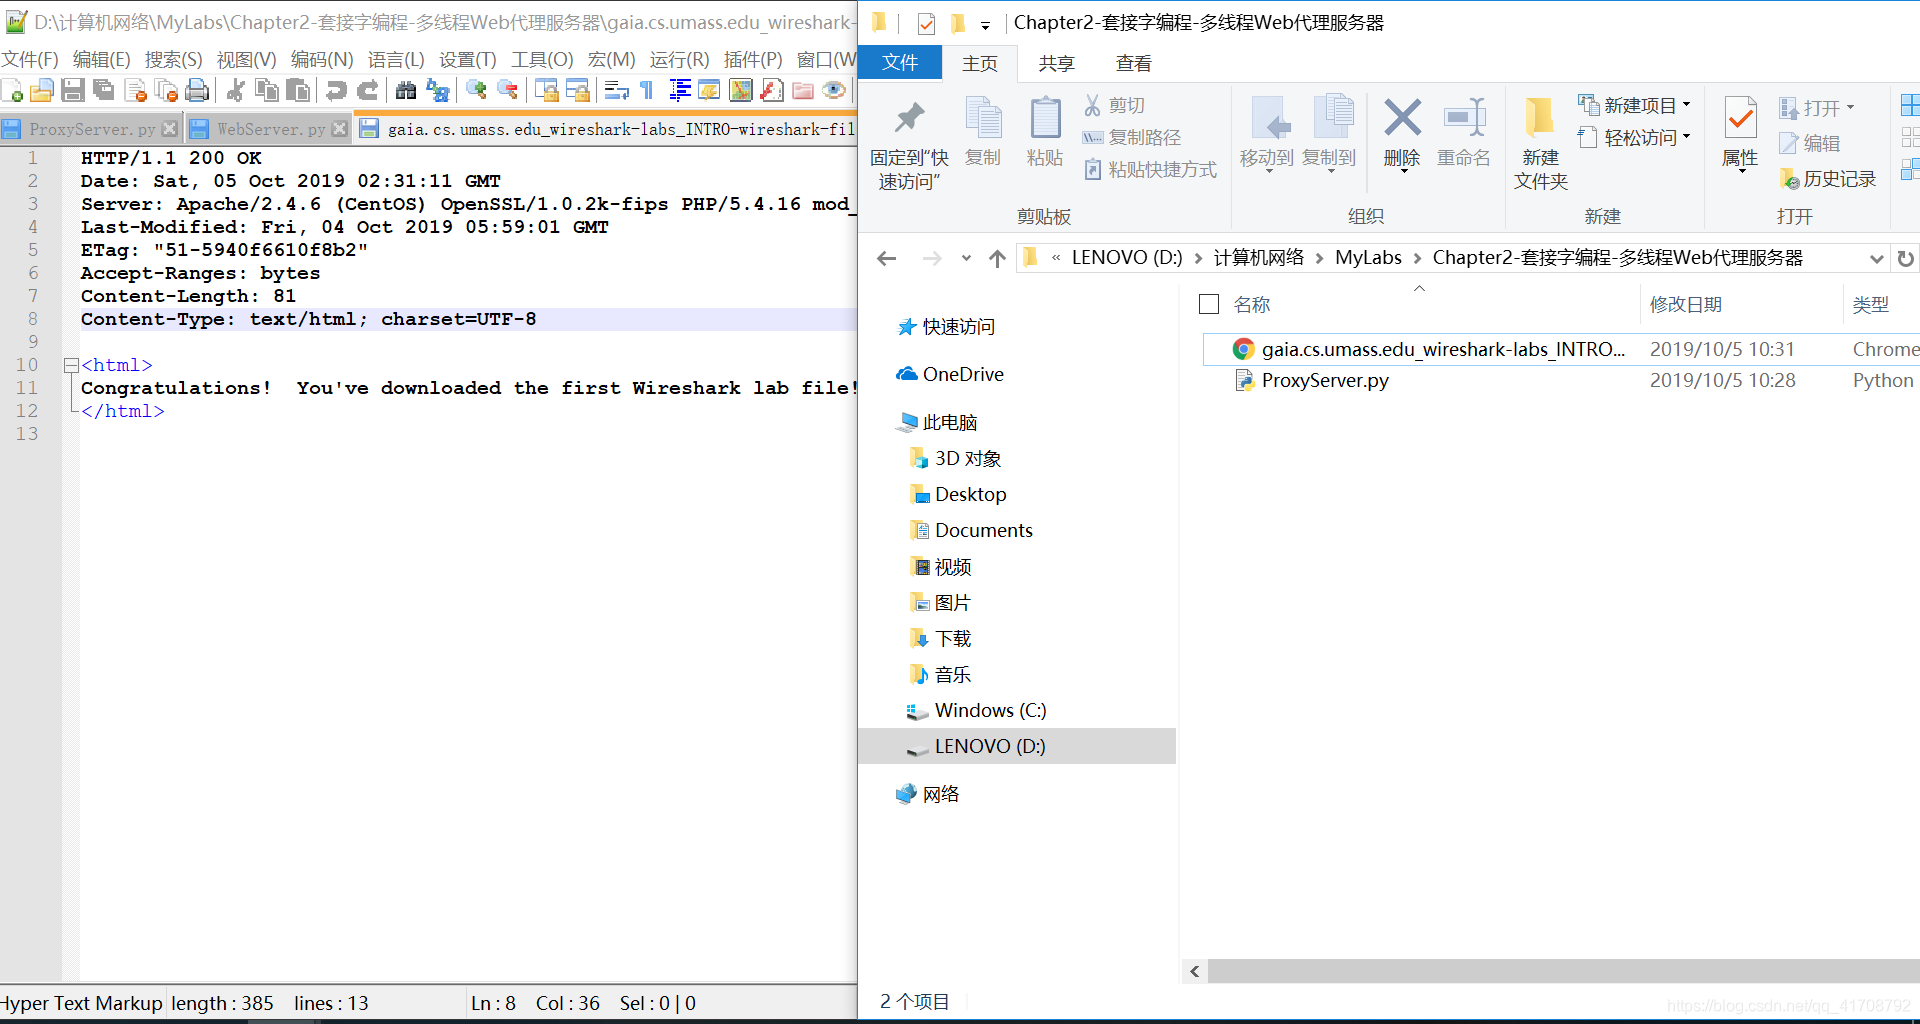This screenshot has height=1024, width=1920.
Task: Open the Explorer 文件 tab
Action: point(900,63)
